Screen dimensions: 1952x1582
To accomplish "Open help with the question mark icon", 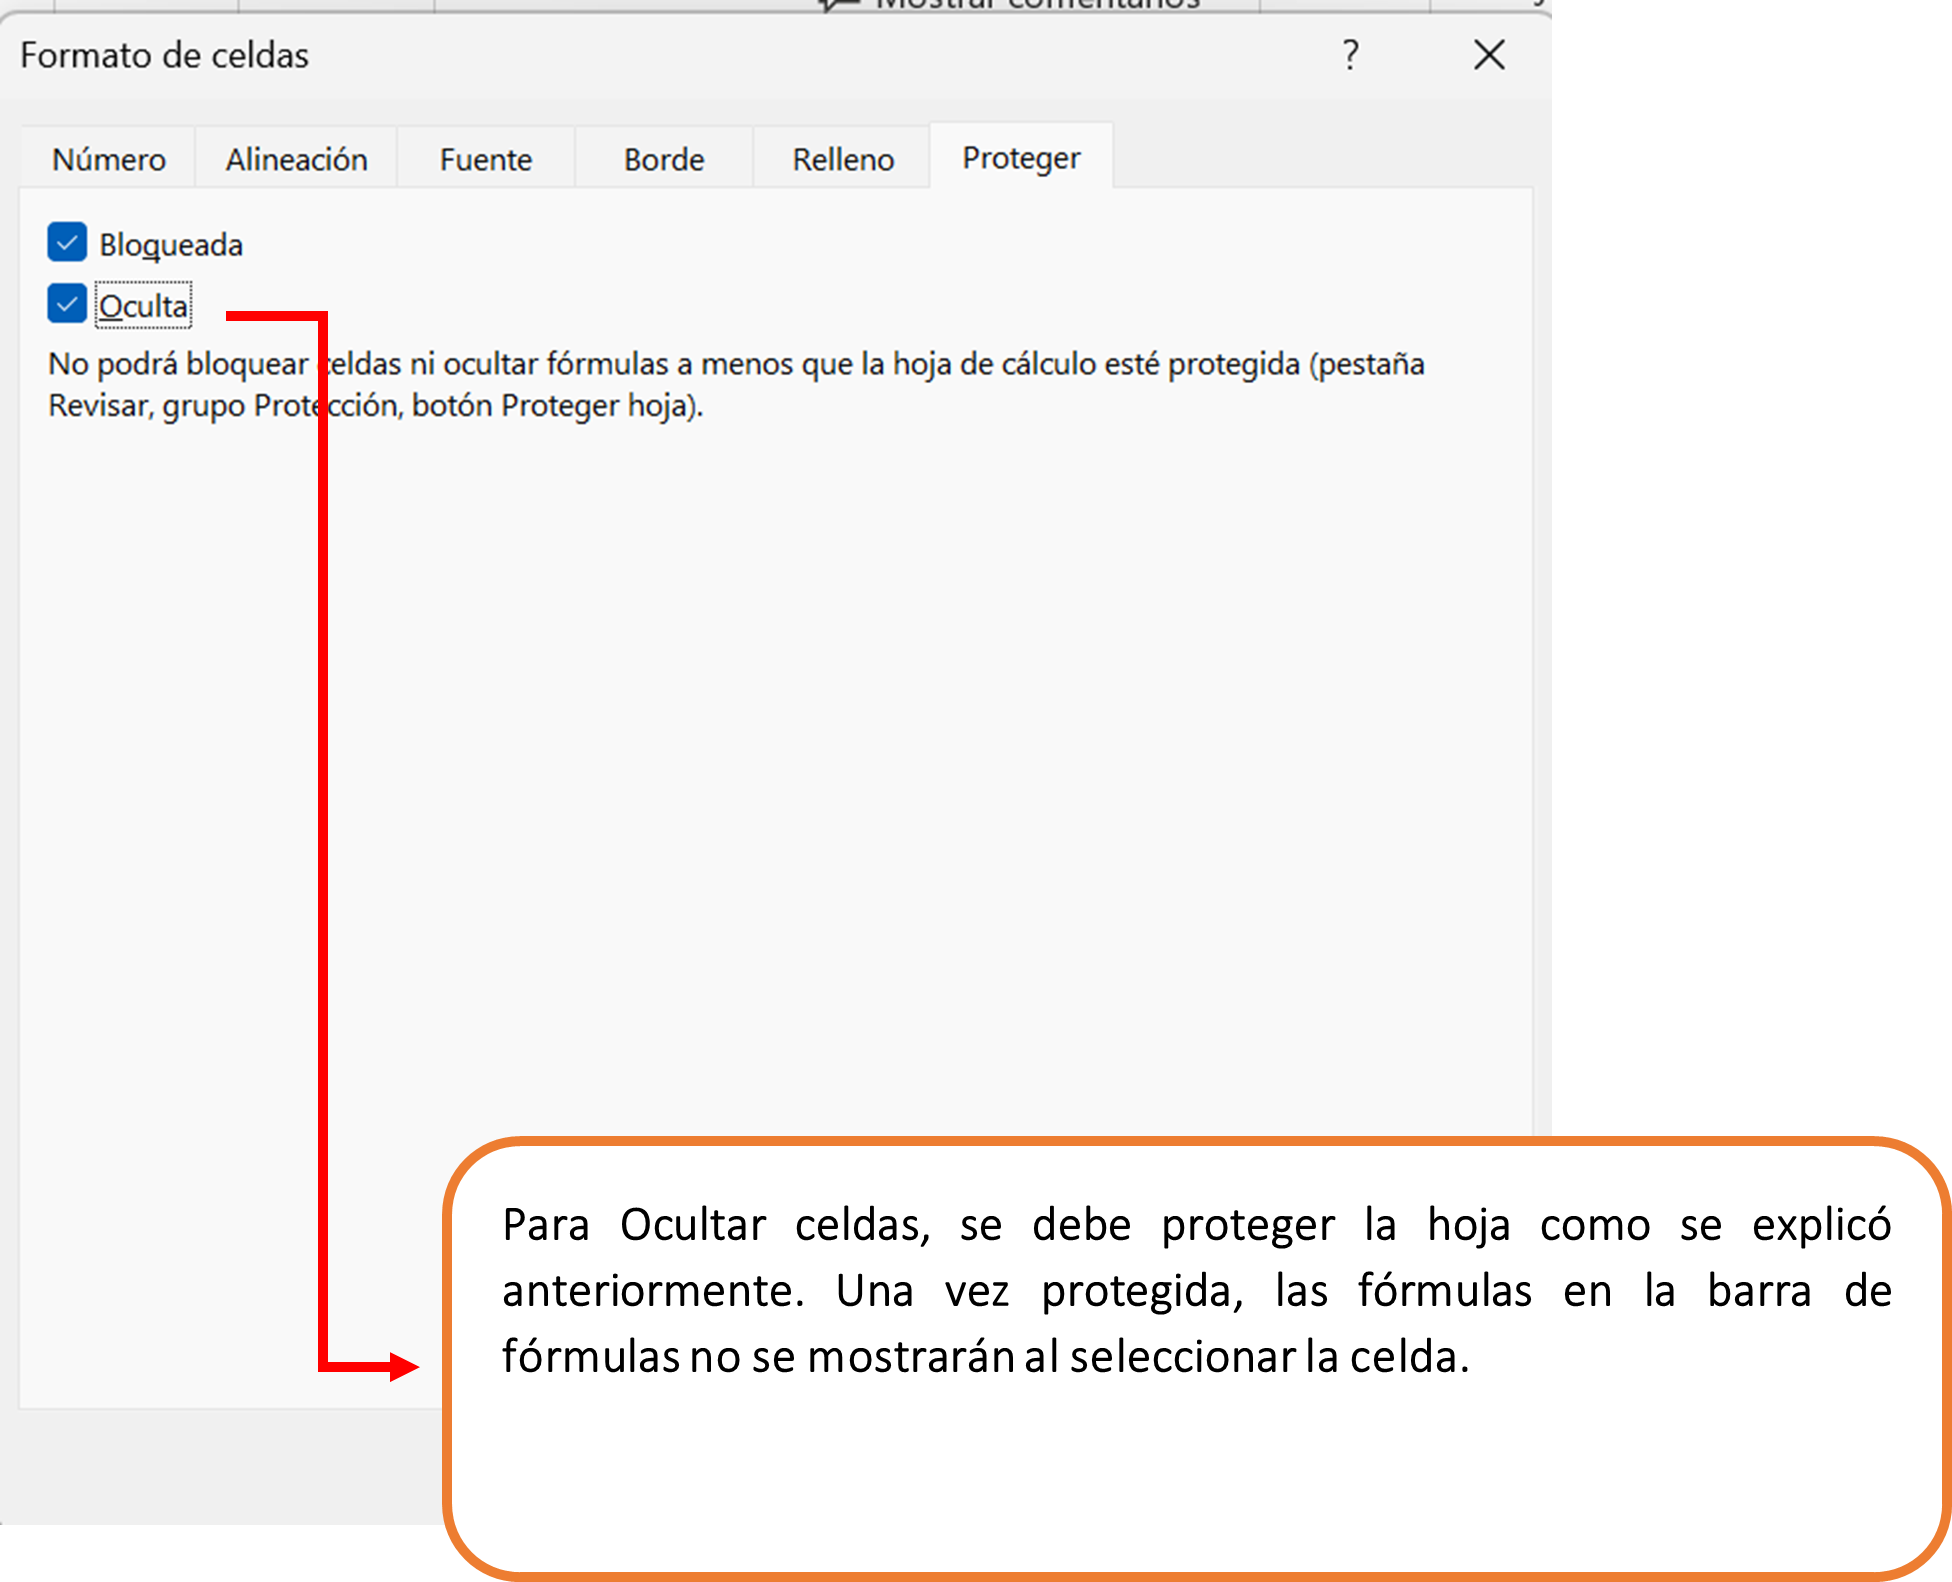I will (x=1351, y=54).
